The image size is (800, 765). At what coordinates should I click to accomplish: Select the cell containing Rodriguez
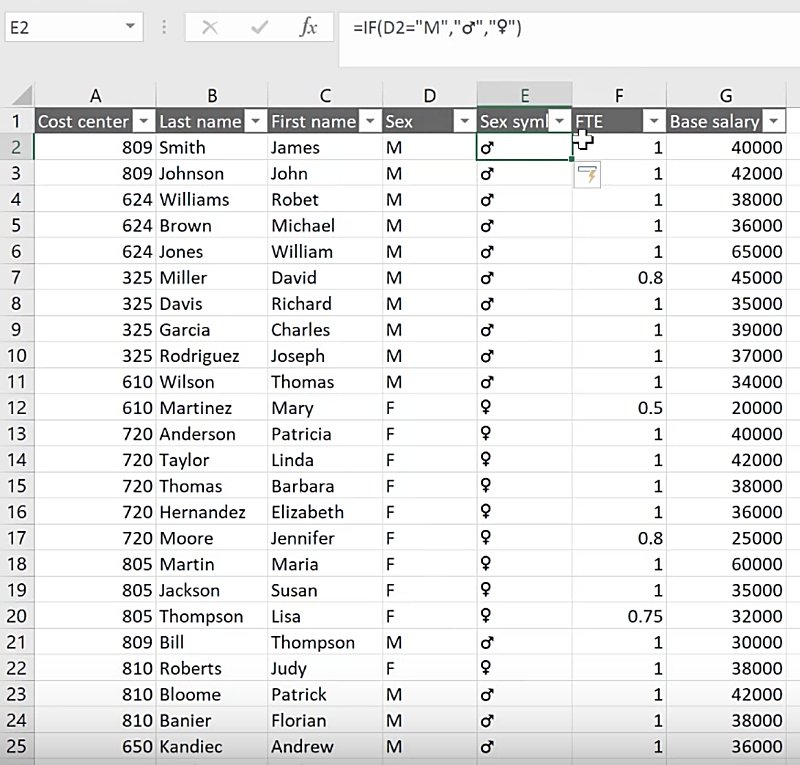(x=212, y=356)
